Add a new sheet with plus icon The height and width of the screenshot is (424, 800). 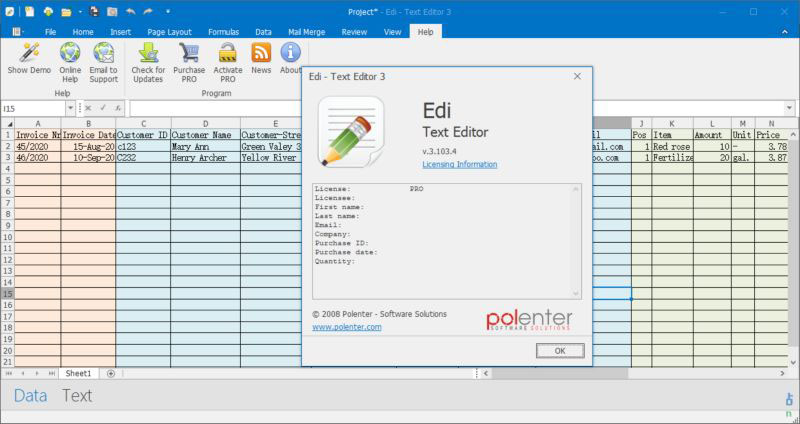111,373
